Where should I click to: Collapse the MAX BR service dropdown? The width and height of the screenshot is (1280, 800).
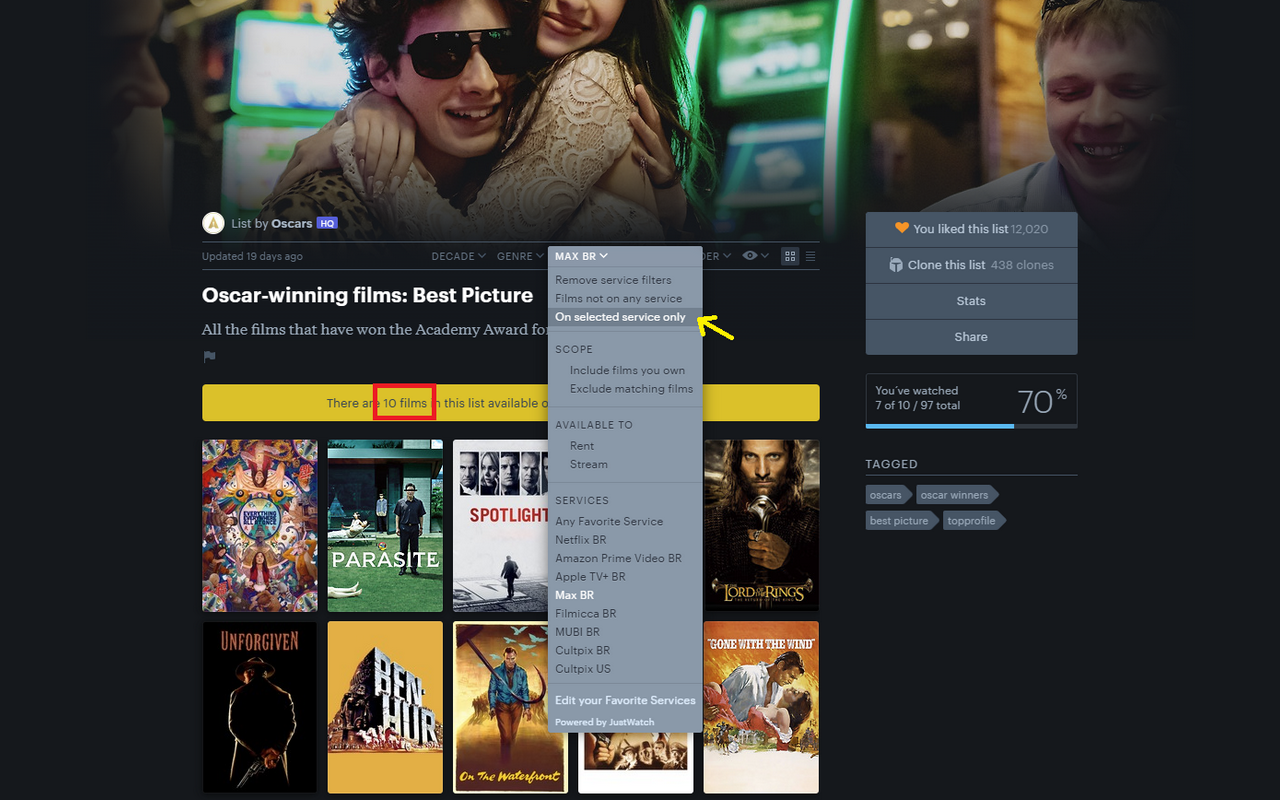(x=582, y=257)
